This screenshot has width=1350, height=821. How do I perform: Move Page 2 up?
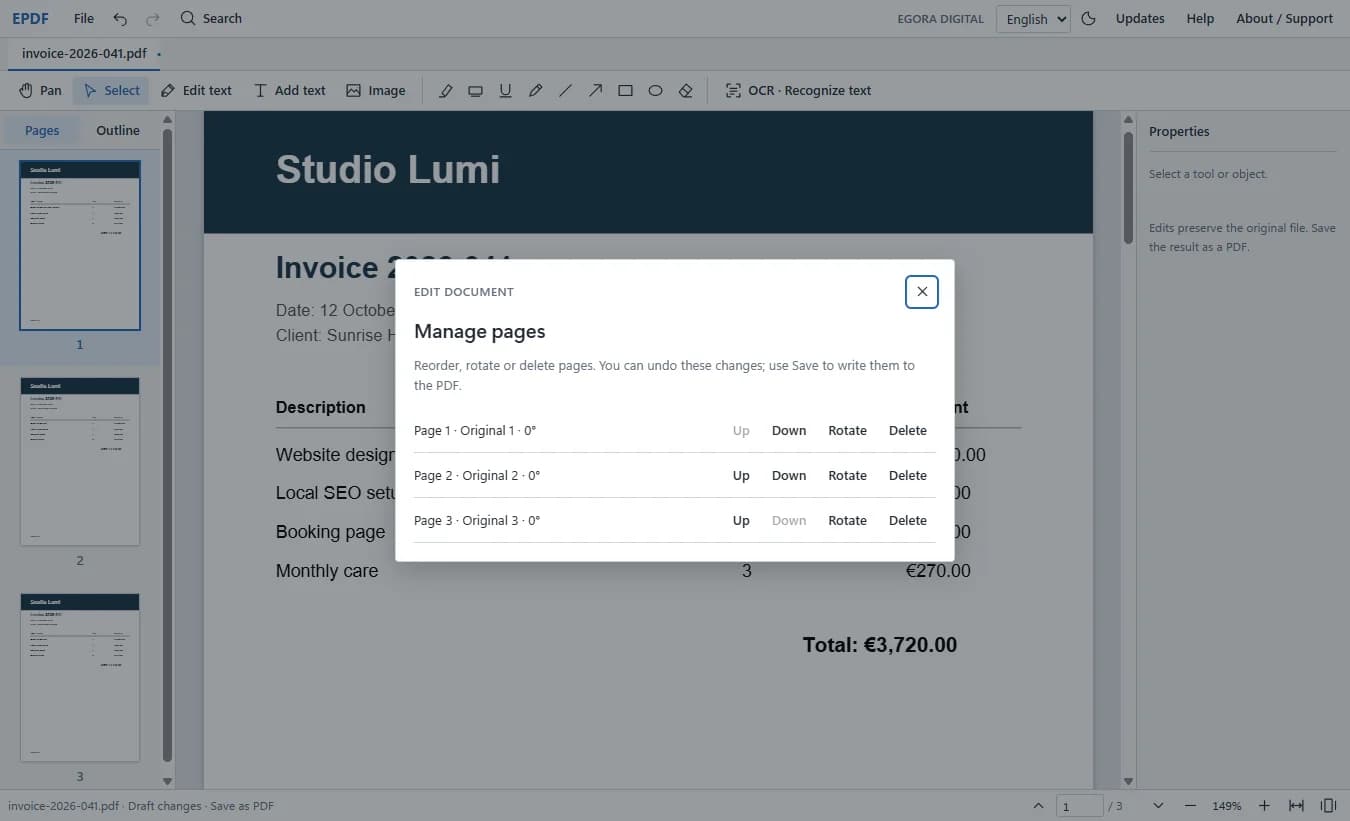point(741,476)
